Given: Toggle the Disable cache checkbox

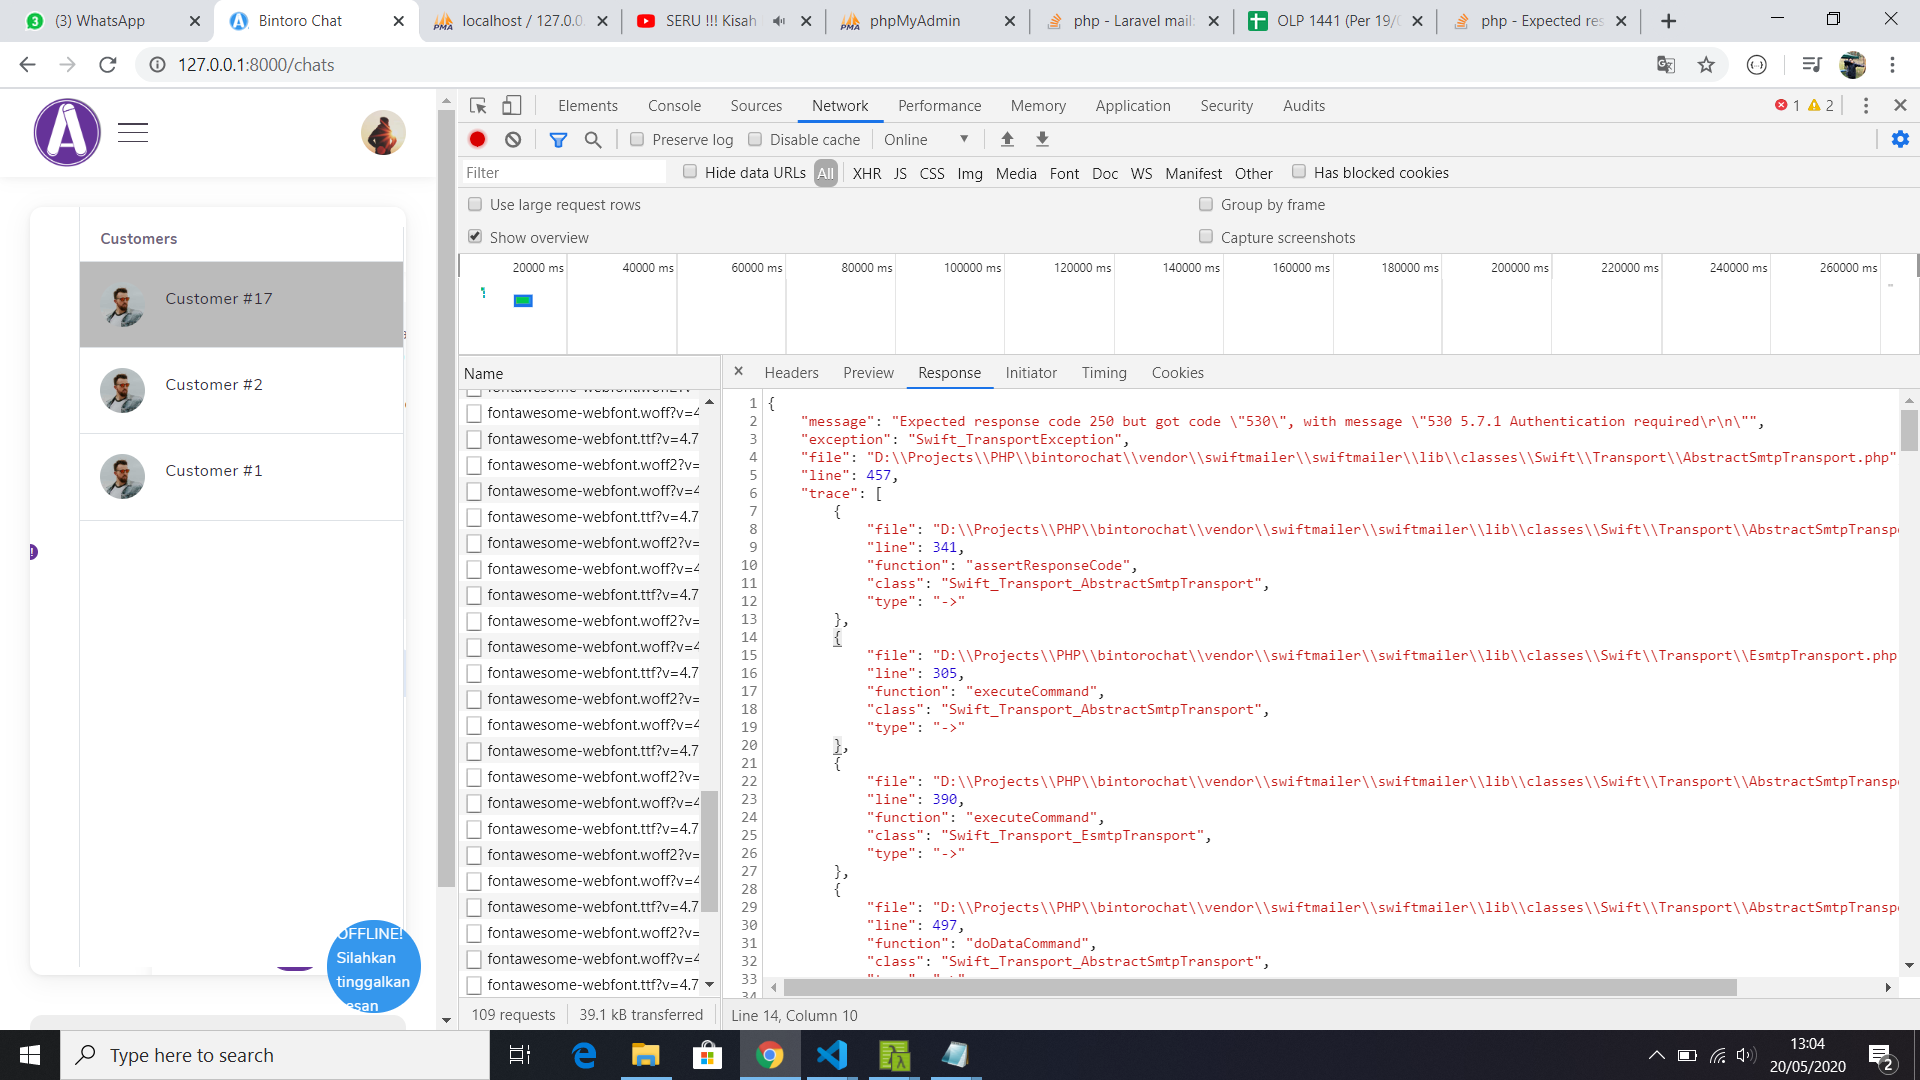Looking at the screenshot, I should [x=755, y=140].
